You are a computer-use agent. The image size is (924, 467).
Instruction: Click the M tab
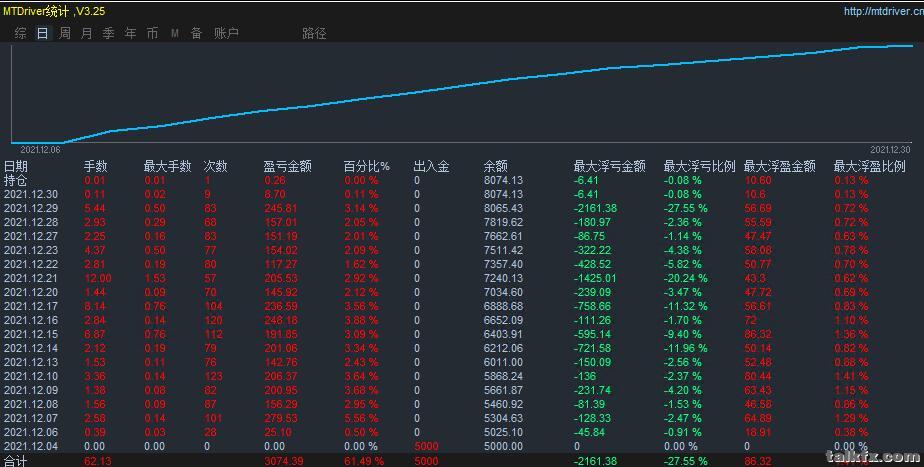point(174,33)
